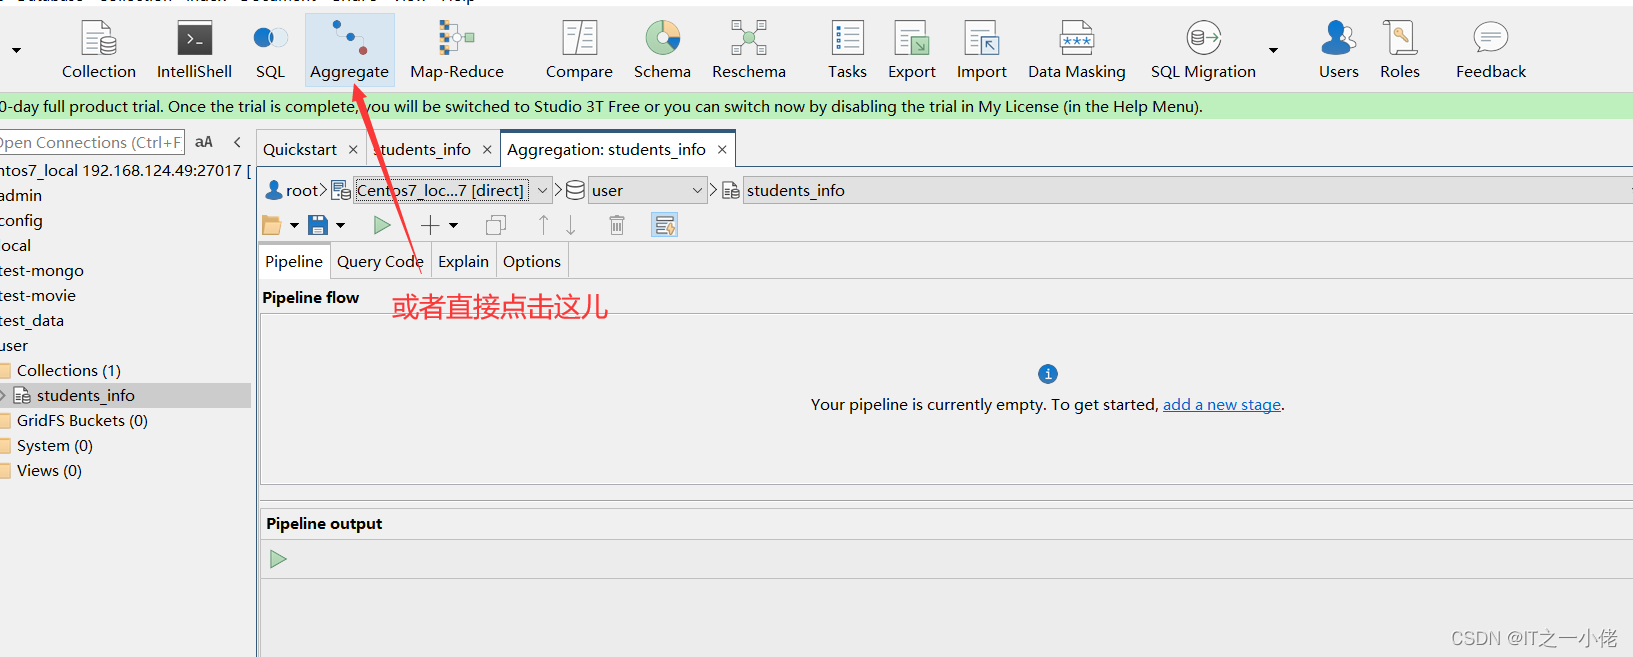Open the Compare tool
Image resolution: width=1633 pixels, height=657 pixels.
(x=579, y=50)
